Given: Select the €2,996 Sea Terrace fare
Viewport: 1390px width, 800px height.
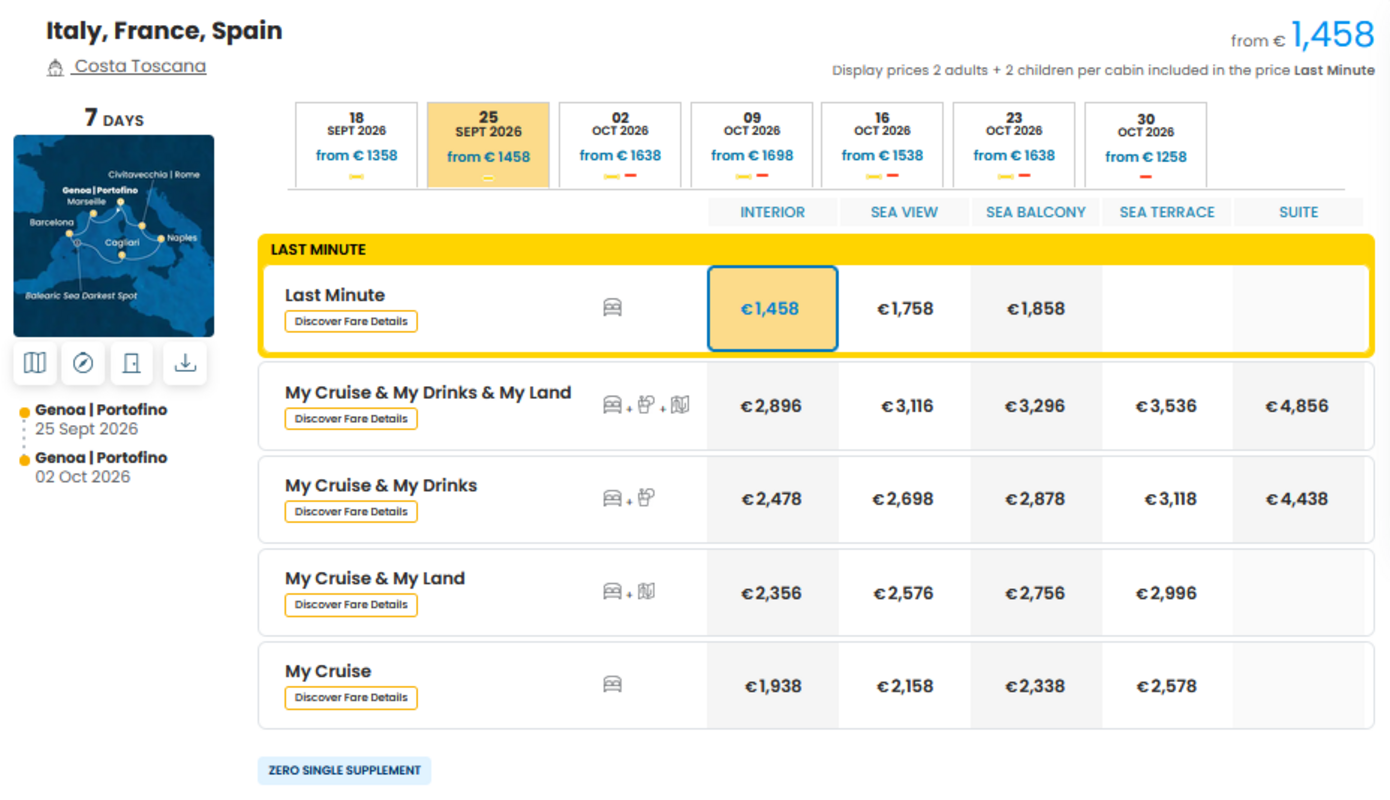Looking at the screenshot, I should [1167, 593].
